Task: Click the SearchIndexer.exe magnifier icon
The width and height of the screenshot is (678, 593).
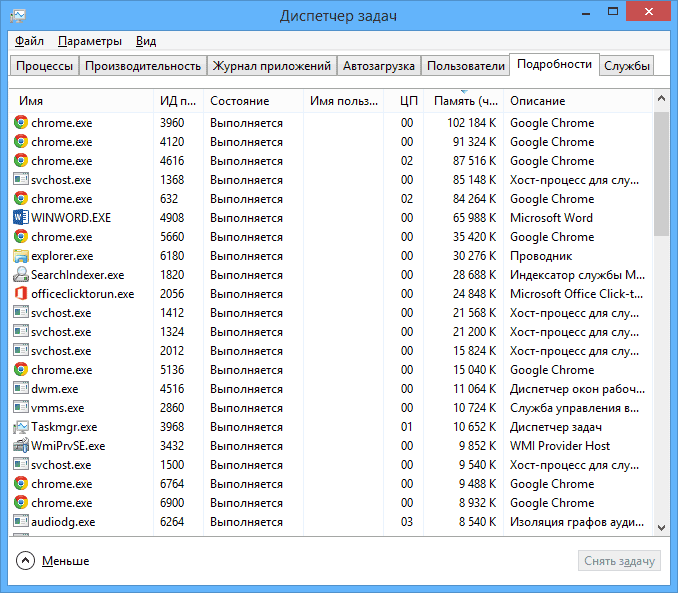Action: pyautogui.click(x=20, y=275)
